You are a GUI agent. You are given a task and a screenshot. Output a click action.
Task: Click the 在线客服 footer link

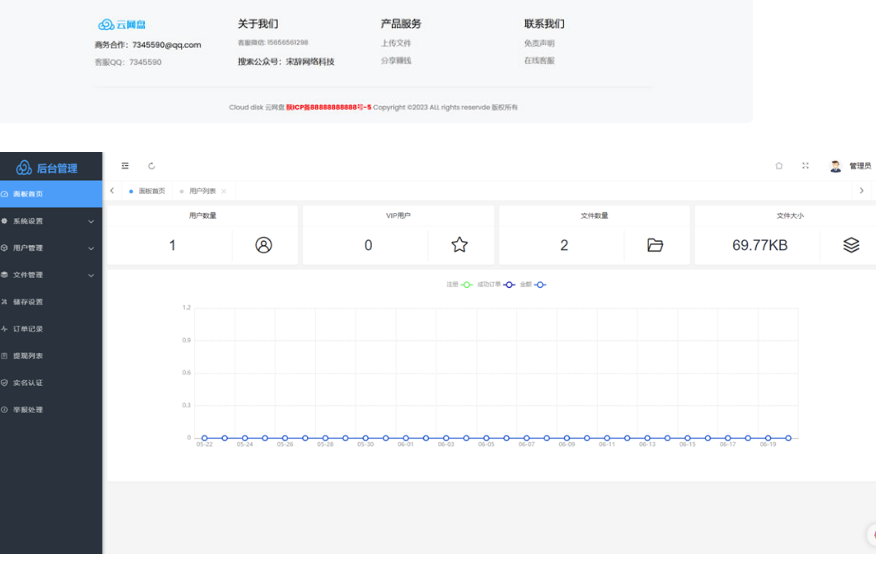(x=539, y=60)
